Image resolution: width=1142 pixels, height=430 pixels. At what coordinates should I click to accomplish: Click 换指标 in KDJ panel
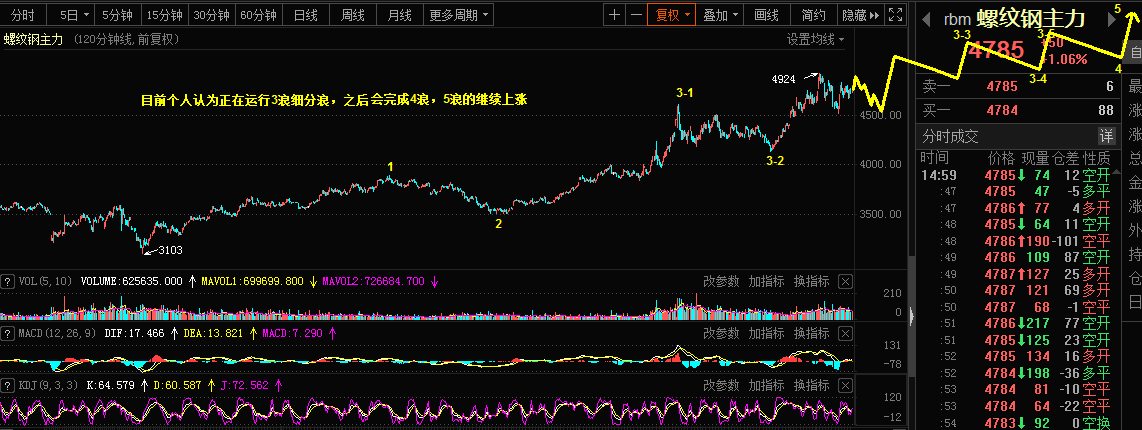point(811,385)
